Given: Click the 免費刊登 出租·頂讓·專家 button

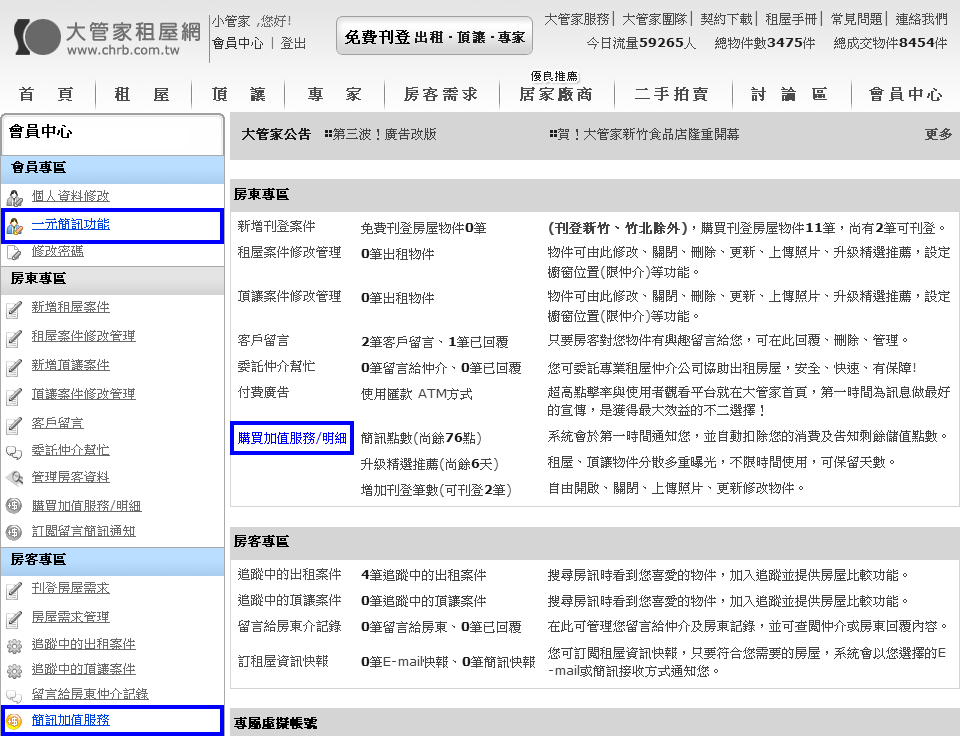Looking at the screenshot, I should pyautogui.click(x=435, y=37).
